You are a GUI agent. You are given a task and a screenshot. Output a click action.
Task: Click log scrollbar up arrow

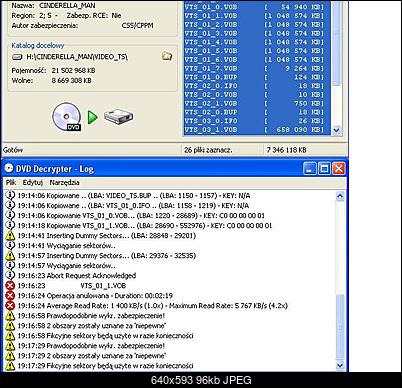(340, 196)
